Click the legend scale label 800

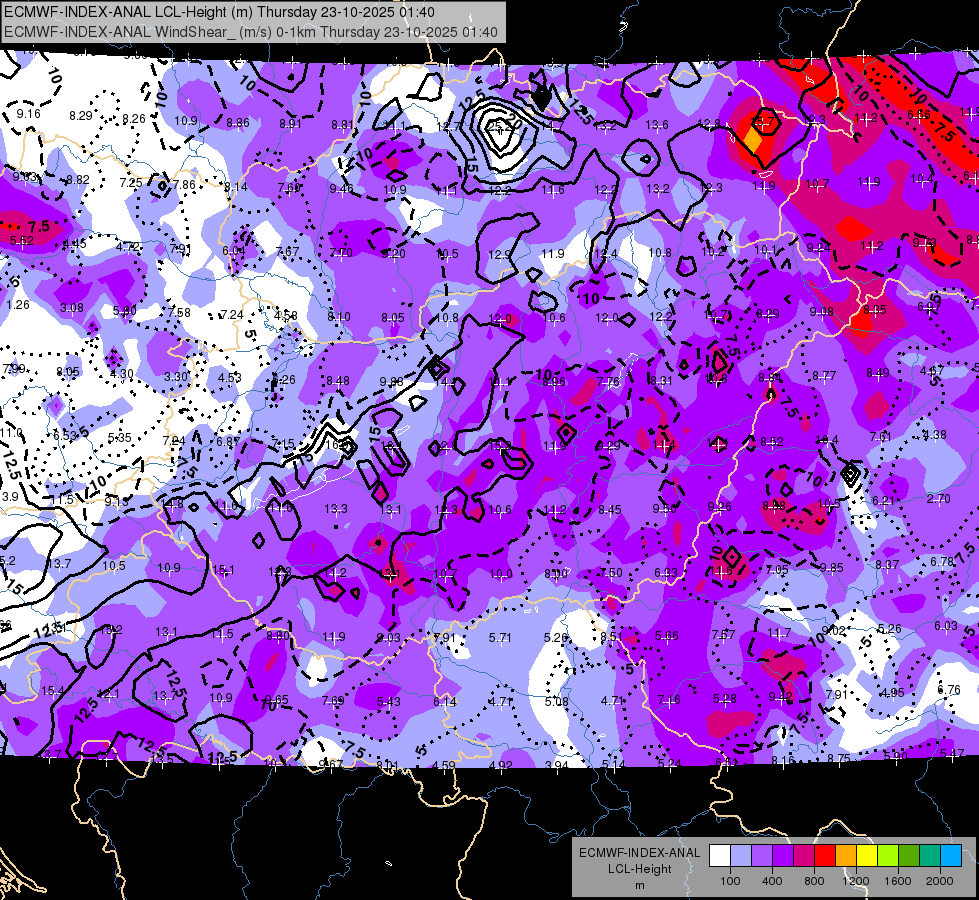pyautogui.click(x=814, y=881)
